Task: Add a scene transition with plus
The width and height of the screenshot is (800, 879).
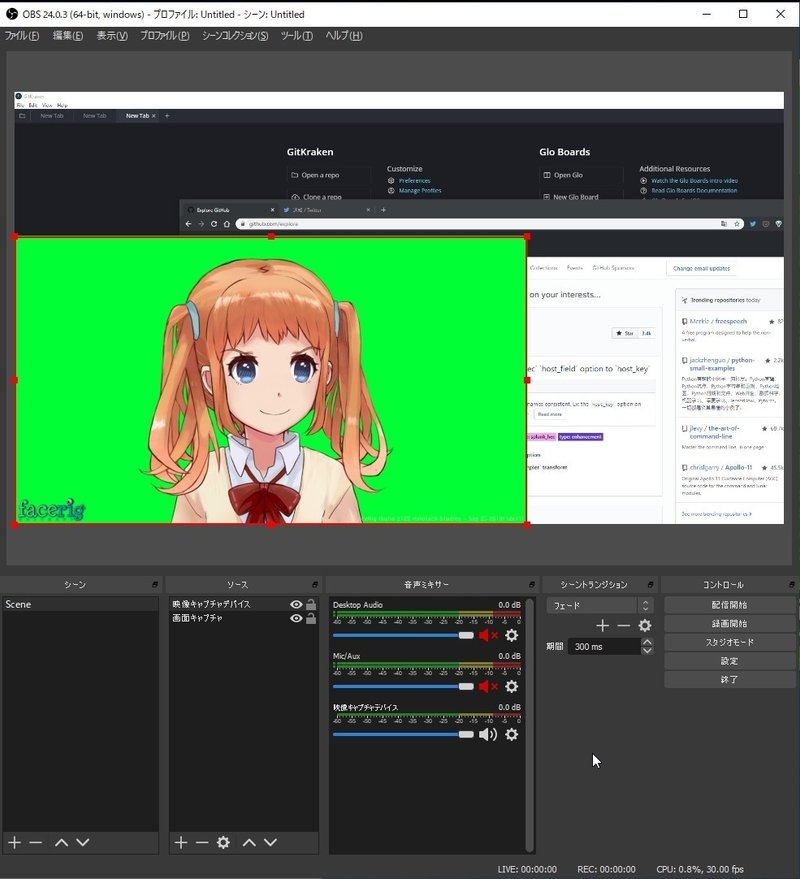Action: 603,626
